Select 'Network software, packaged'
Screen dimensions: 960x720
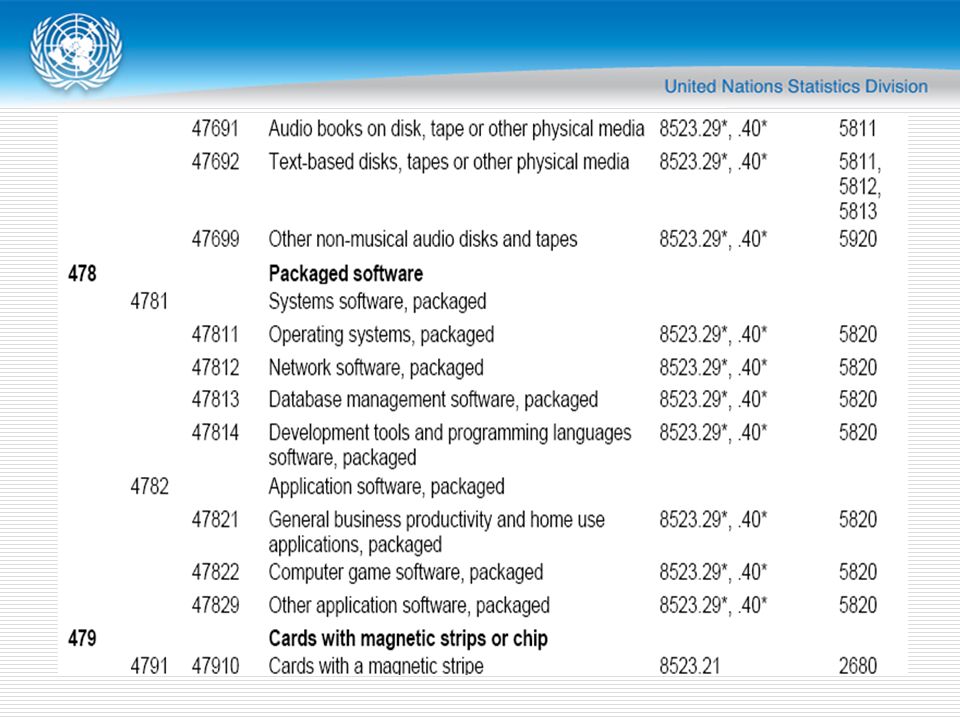click(376, 367)
